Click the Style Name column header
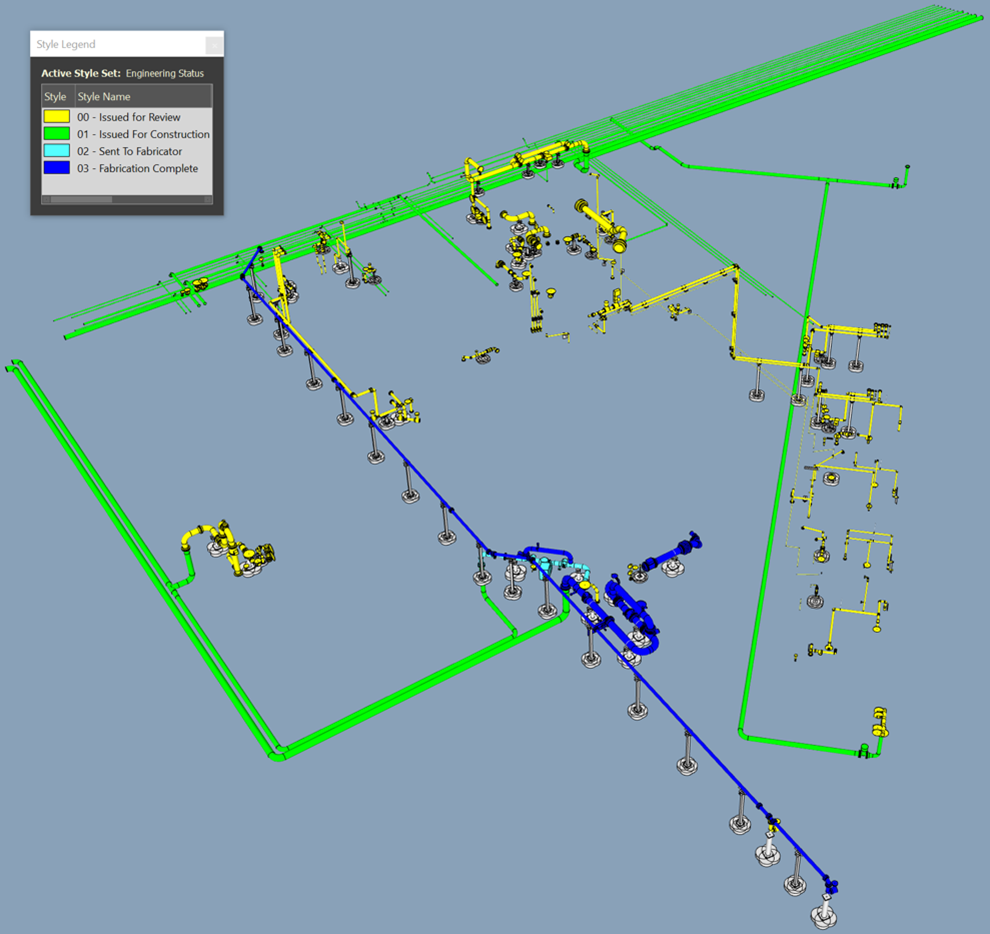The image size is (990, 934). (110, 96)
